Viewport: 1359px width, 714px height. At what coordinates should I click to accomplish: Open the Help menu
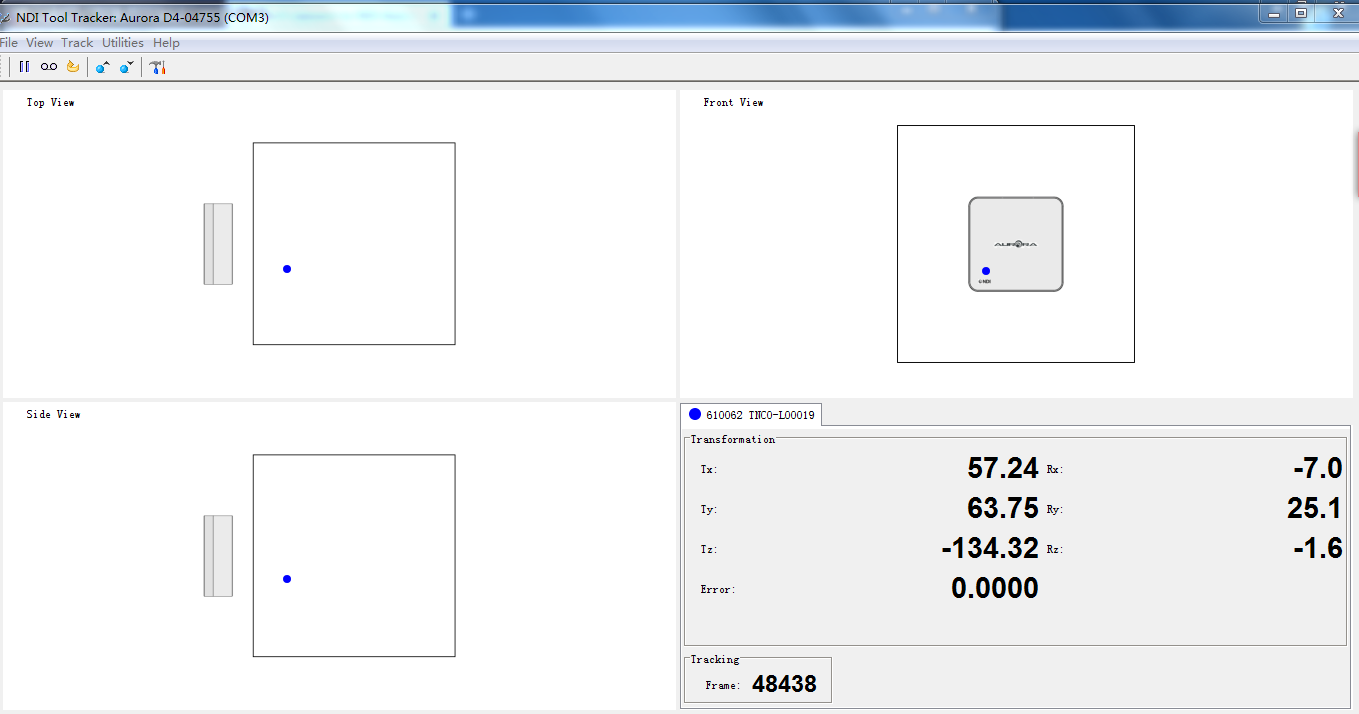(x=166, y=42)
